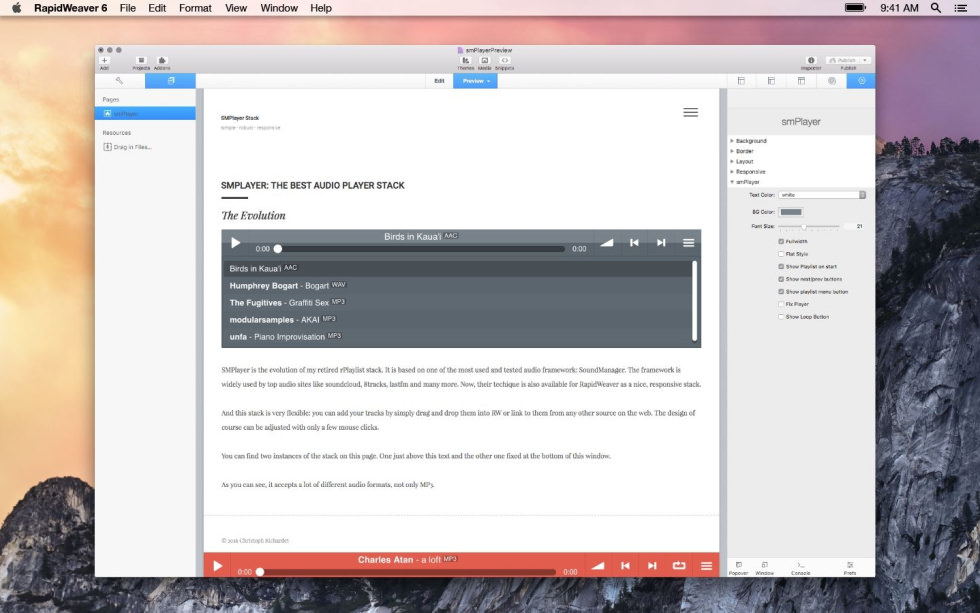Open the File menu
Viewport: 980px width, 613px height.
(128, 8)
